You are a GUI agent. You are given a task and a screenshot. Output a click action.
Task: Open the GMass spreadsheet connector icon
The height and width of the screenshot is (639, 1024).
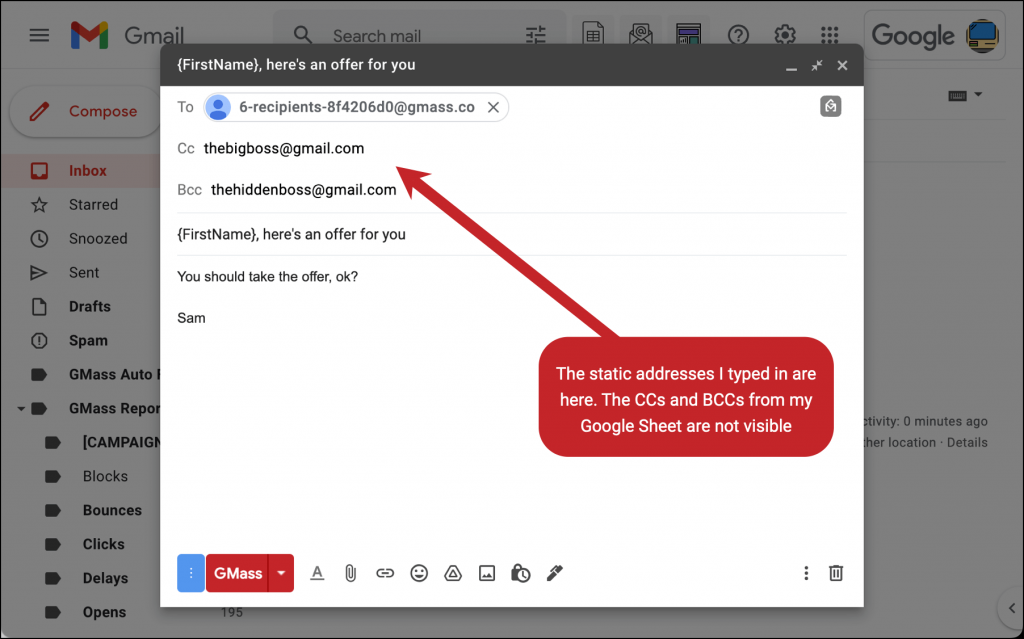(592, 33)
